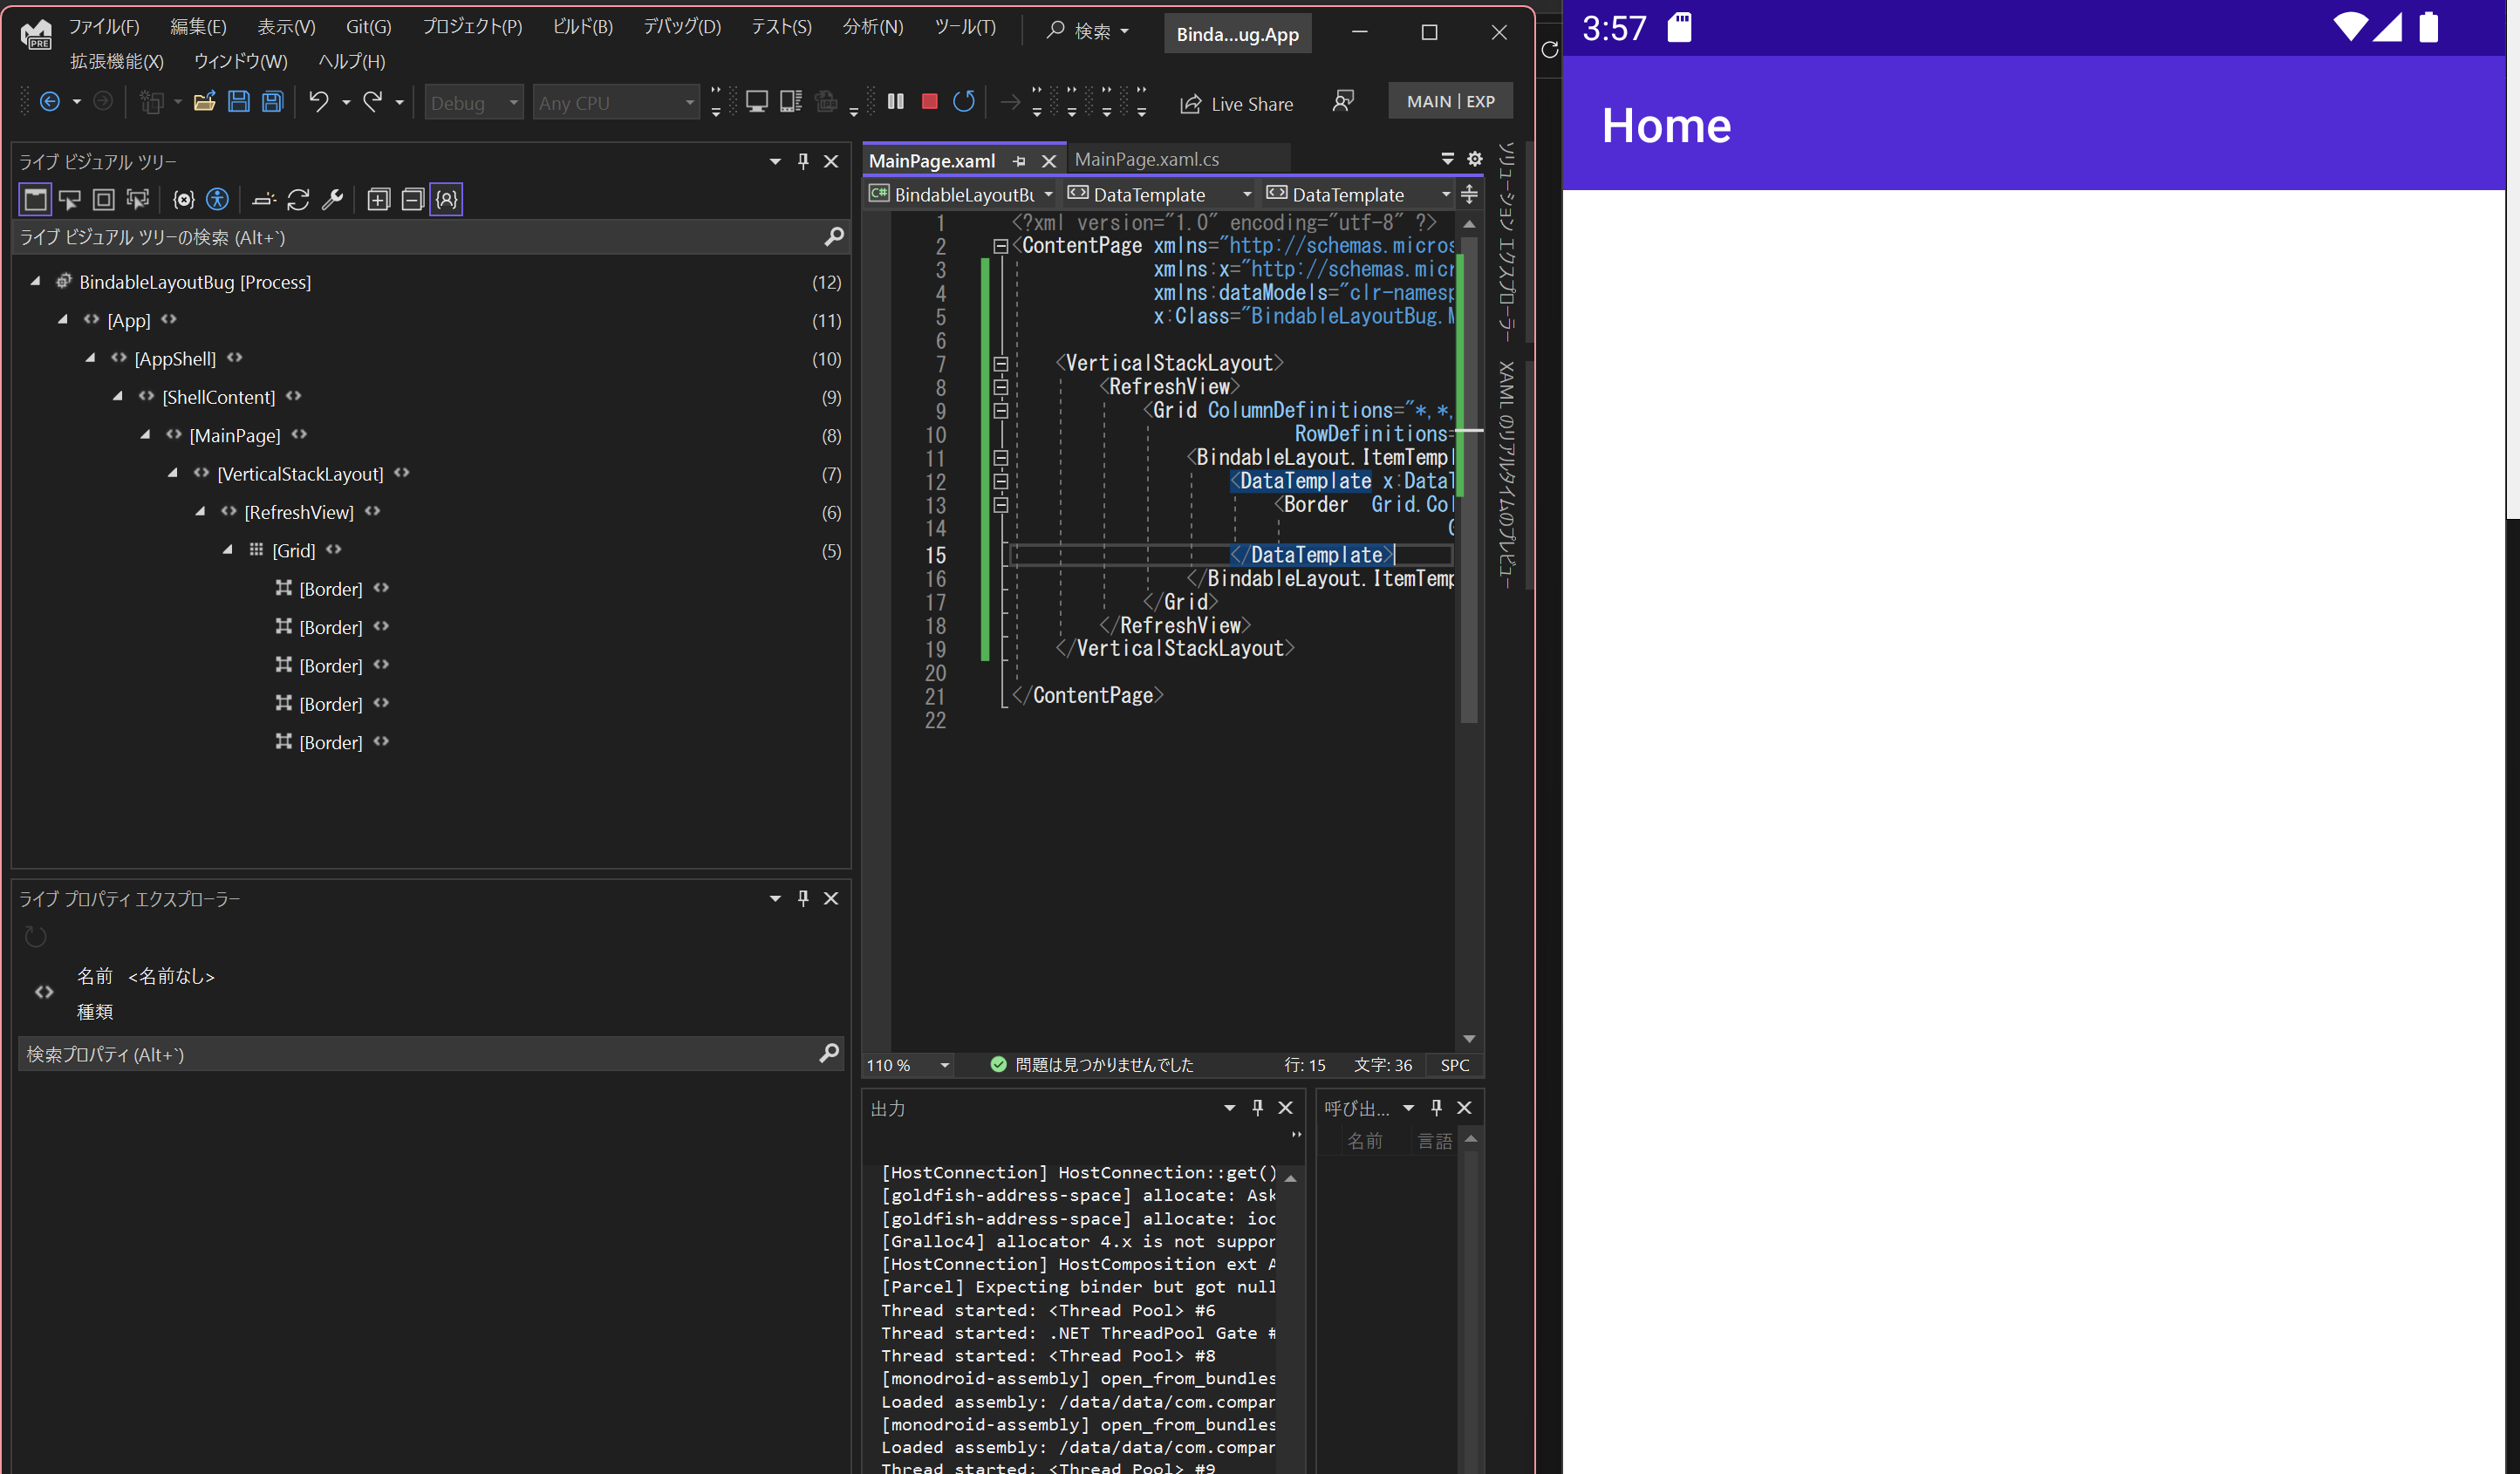The height and width of the screenshot is (1474, 2520).
Task: Toggle element selection in the running app
Action: coord(69,199)
